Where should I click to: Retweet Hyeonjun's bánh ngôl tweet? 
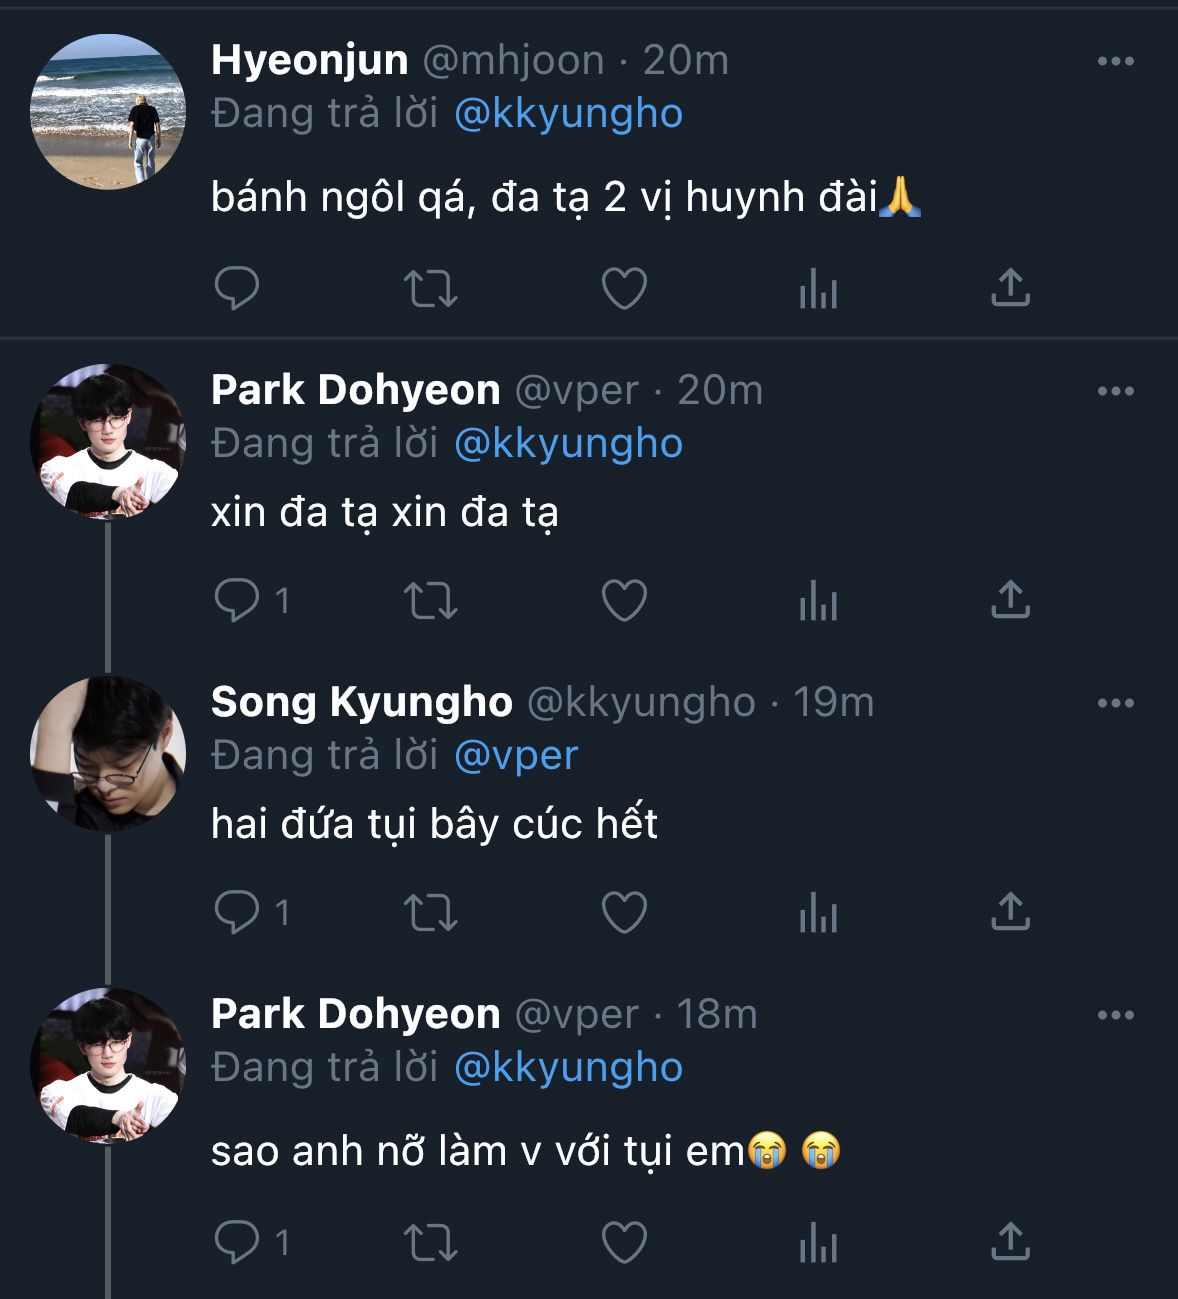pyautogui.click(x=430, y=289)
